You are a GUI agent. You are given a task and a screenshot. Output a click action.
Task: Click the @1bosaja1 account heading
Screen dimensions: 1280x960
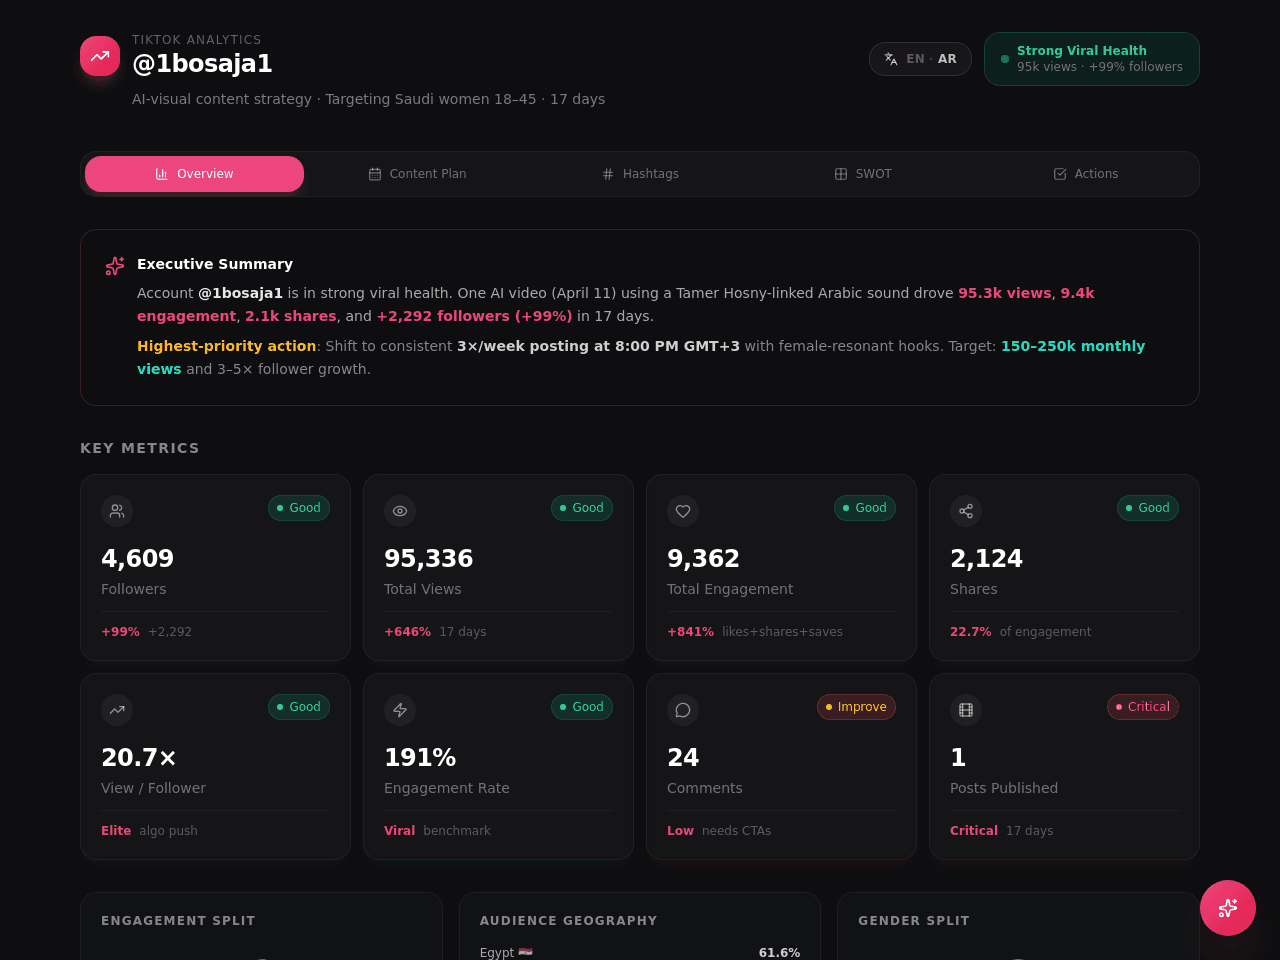pos(202,64)
